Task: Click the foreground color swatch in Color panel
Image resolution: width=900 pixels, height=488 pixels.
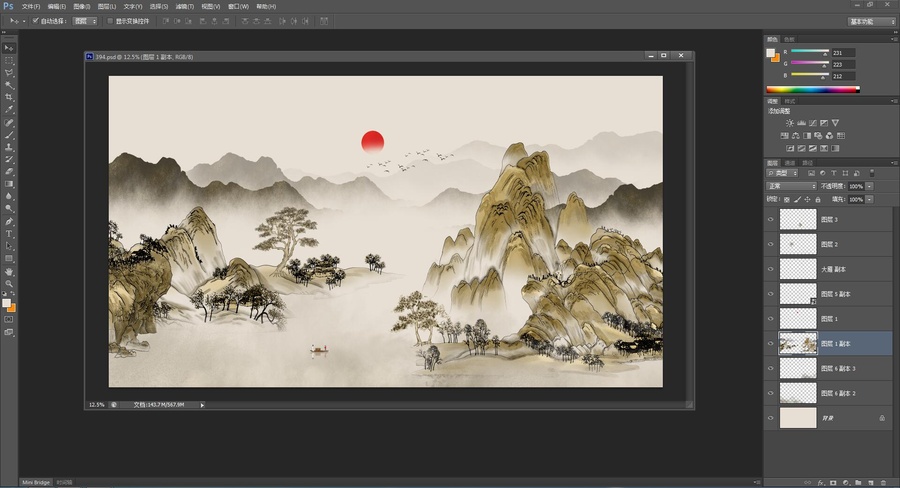Action: pyautogui.click(x=770, y=53)
